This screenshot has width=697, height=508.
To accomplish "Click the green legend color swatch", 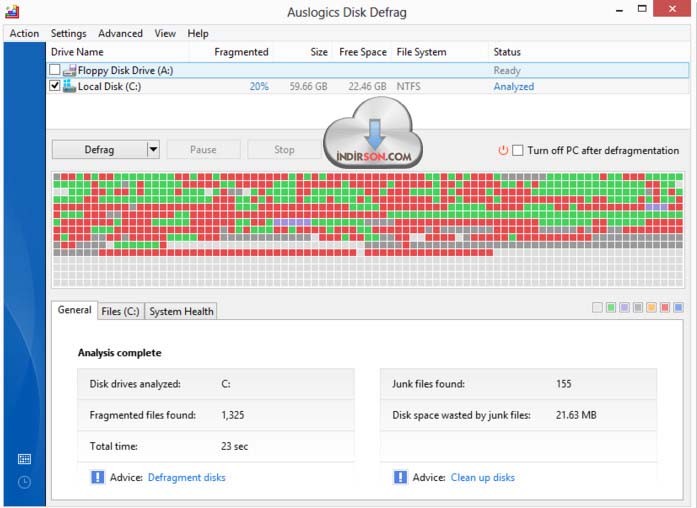I will [611, 307].
